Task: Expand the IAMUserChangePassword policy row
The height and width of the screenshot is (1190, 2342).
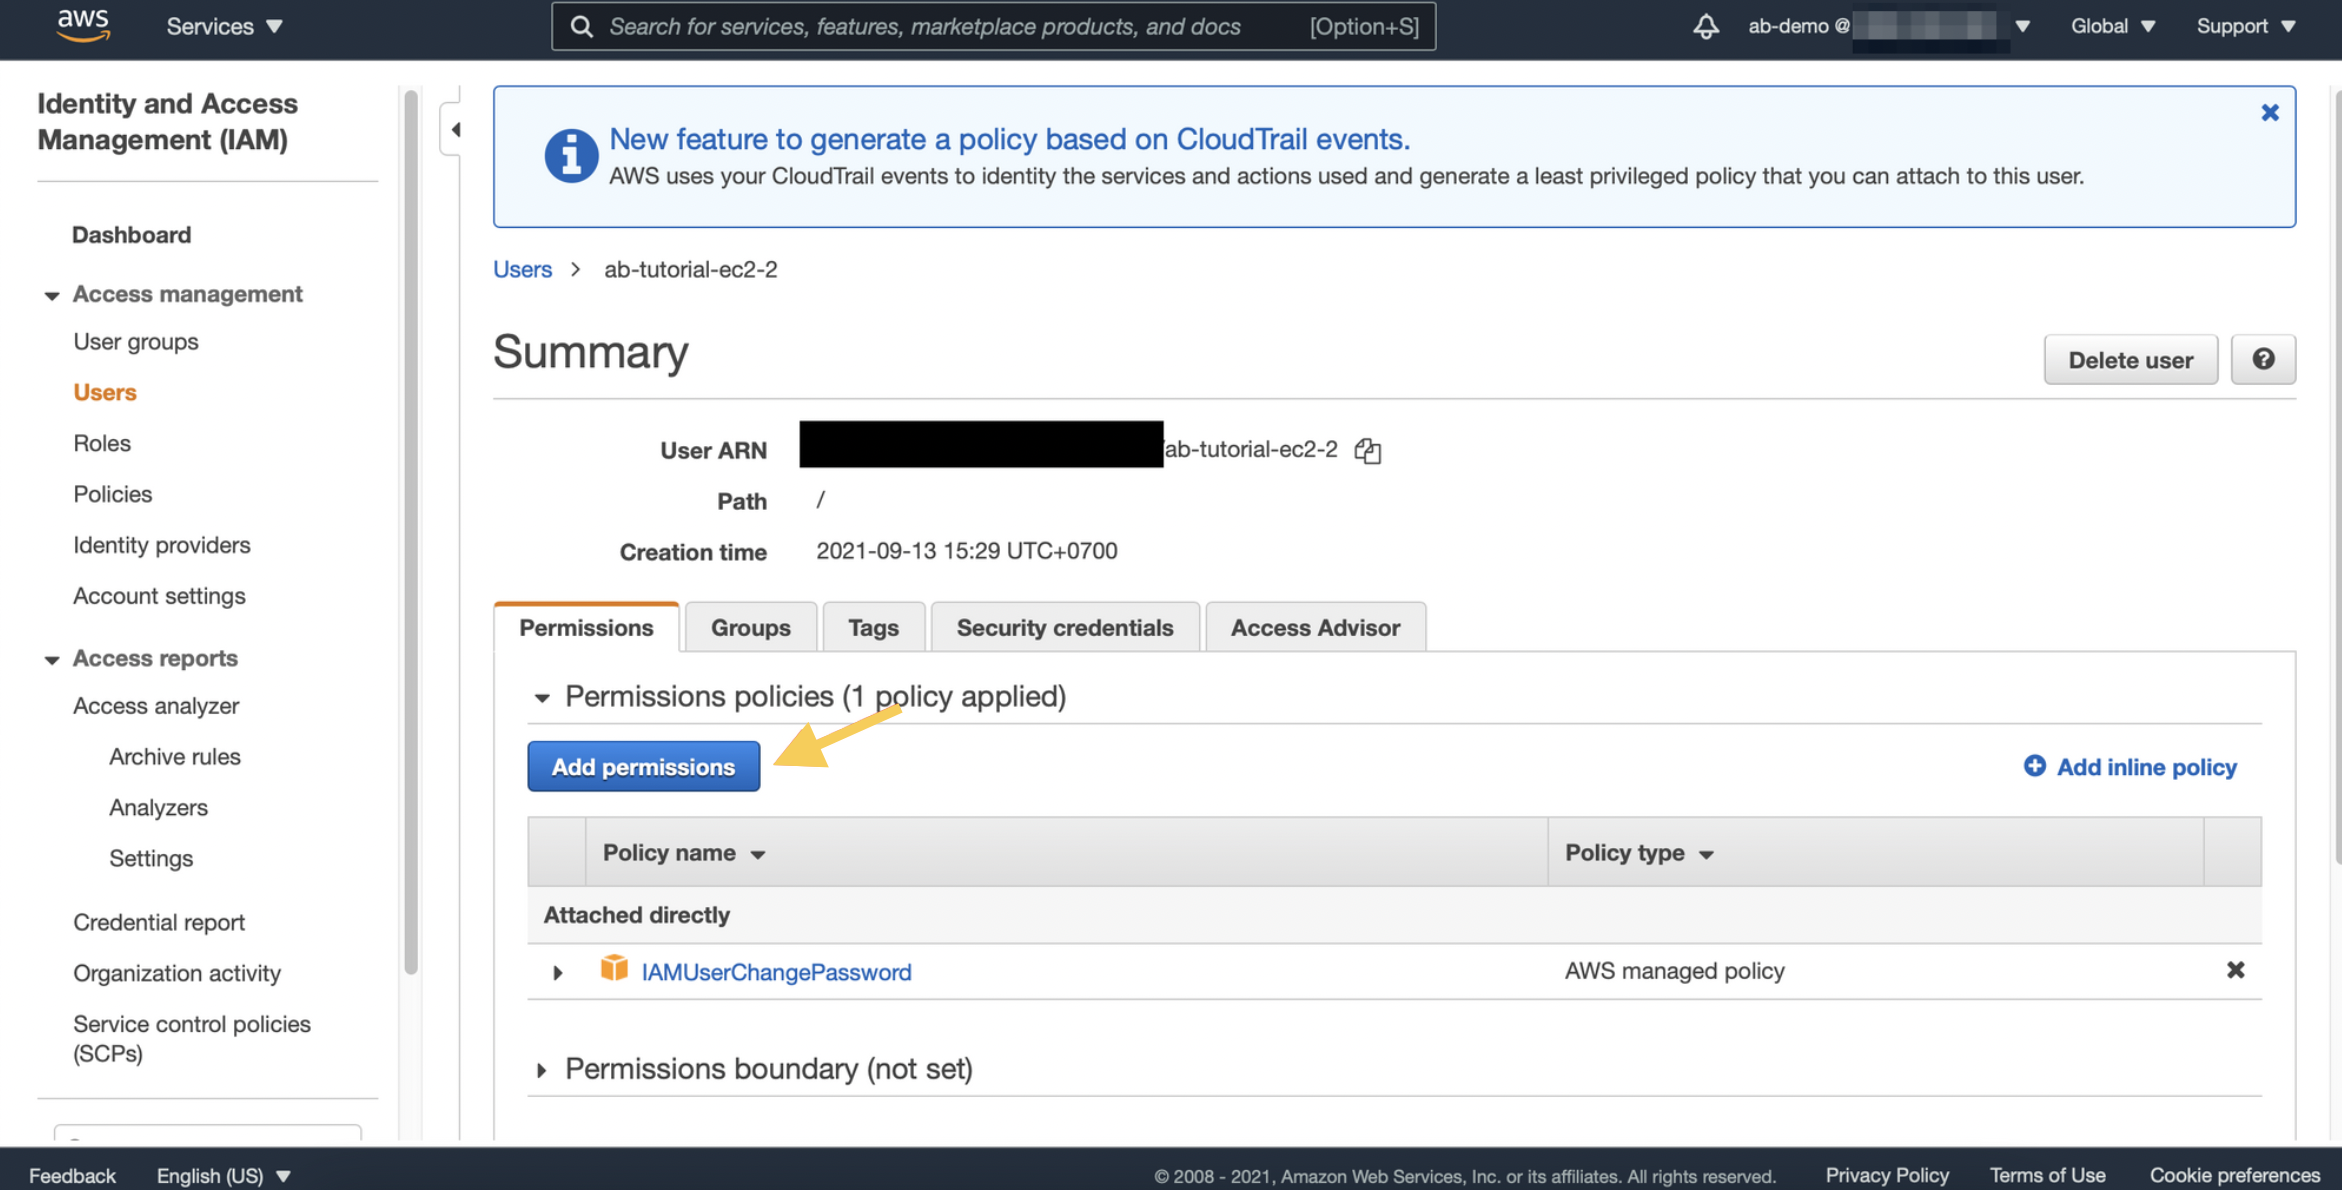Action: [558, 972]
